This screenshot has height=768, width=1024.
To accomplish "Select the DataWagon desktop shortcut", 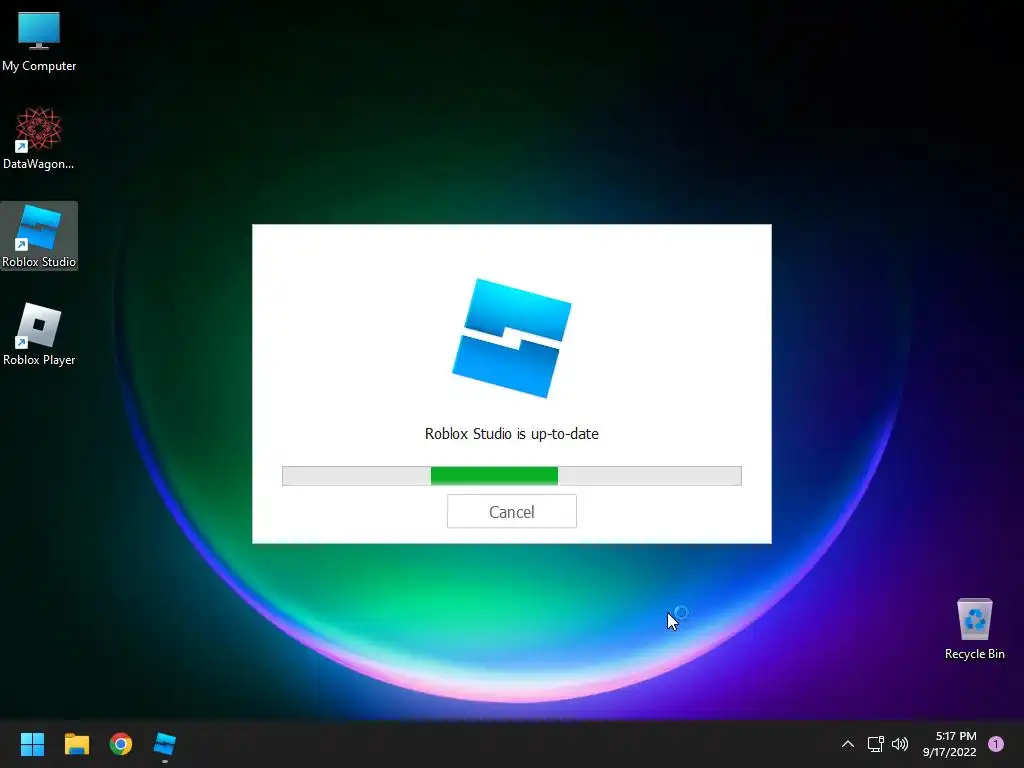I will pyautogui.click(x=39, y=138).
